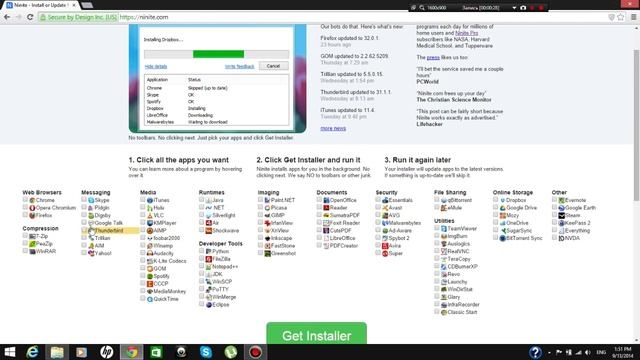Screen dimensions: 640x360
Task: Click the Malwarebytes icon in Security
Action: click(385, 223)
